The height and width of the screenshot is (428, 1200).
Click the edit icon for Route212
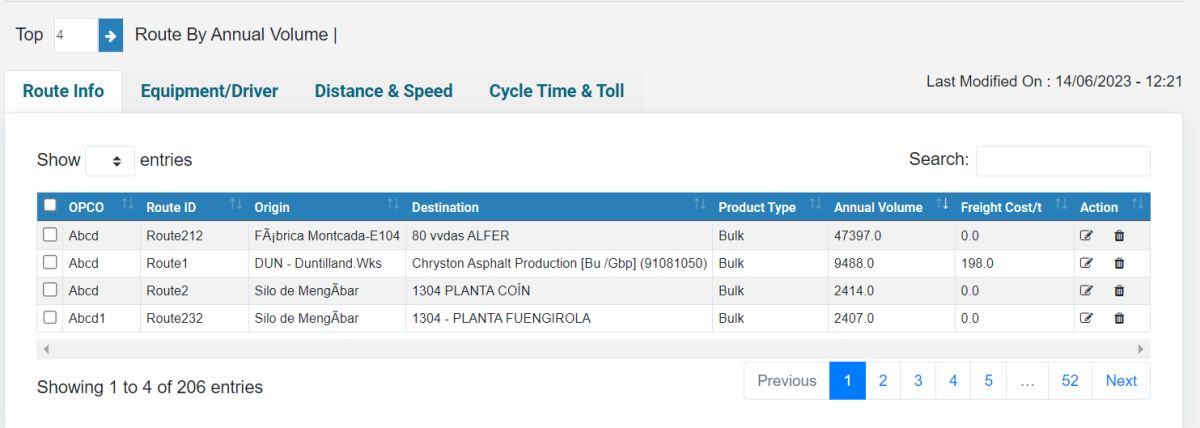(1087, 236)
